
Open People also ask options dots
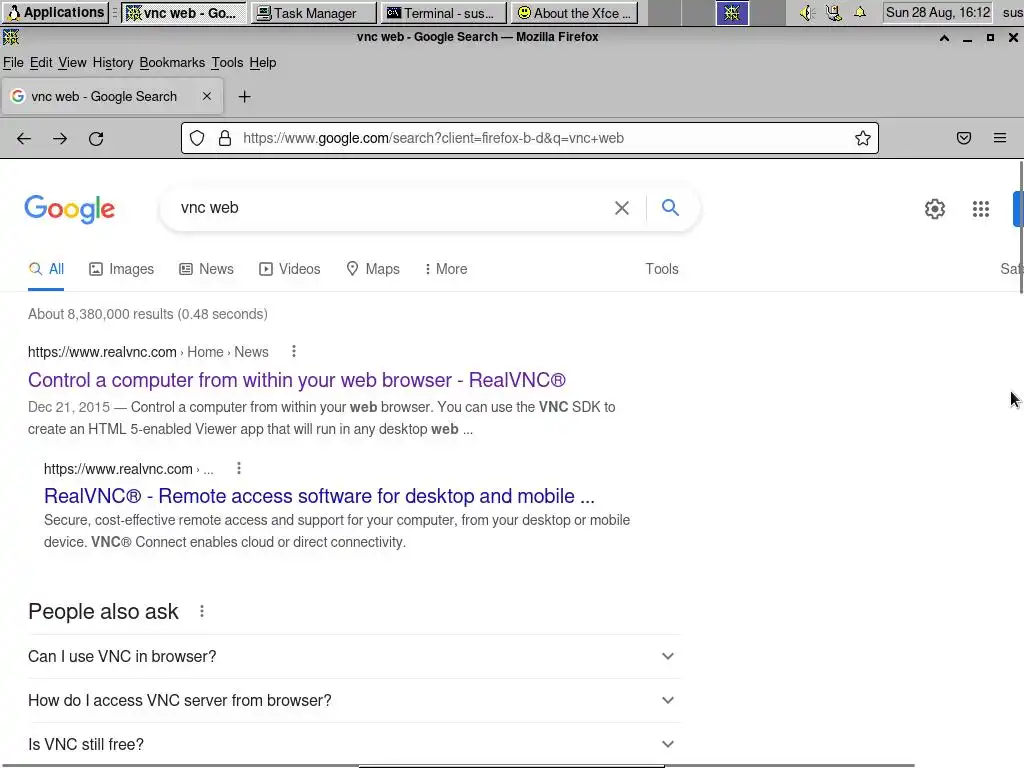[x=202, y=611]
